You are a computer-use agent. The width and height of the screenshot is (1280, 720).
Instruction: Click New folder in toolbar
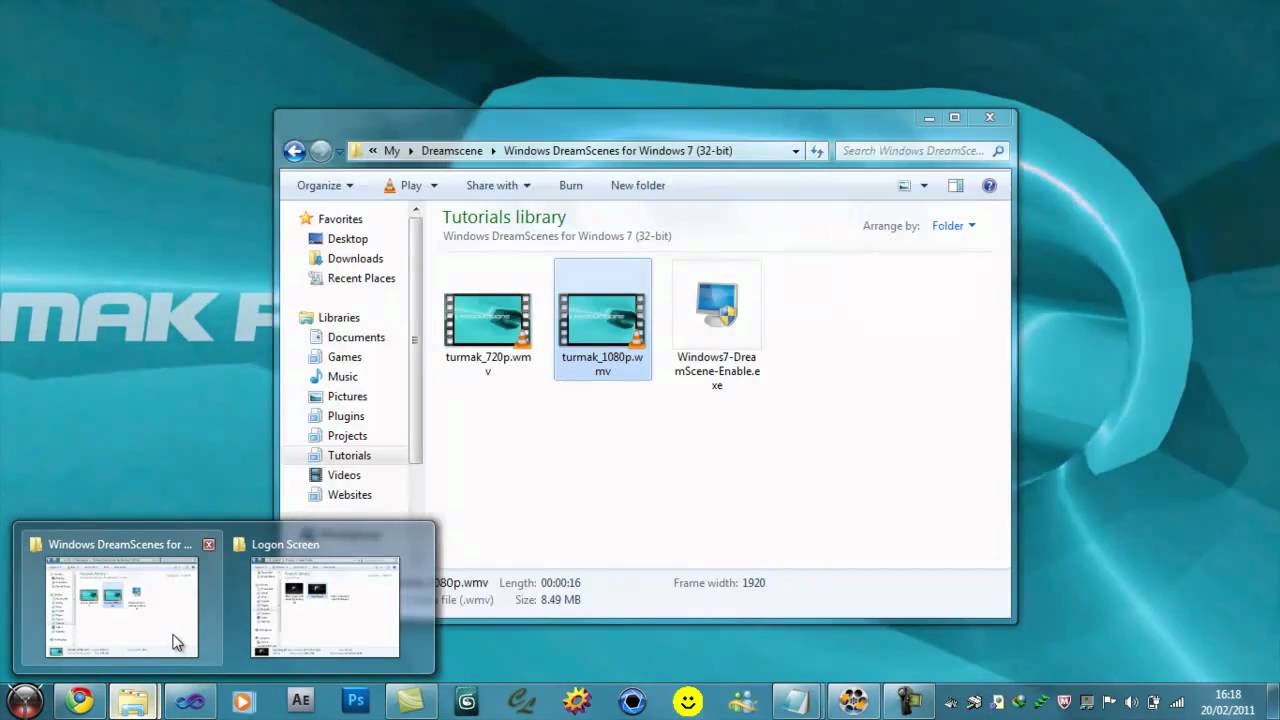tap(638, 185)
